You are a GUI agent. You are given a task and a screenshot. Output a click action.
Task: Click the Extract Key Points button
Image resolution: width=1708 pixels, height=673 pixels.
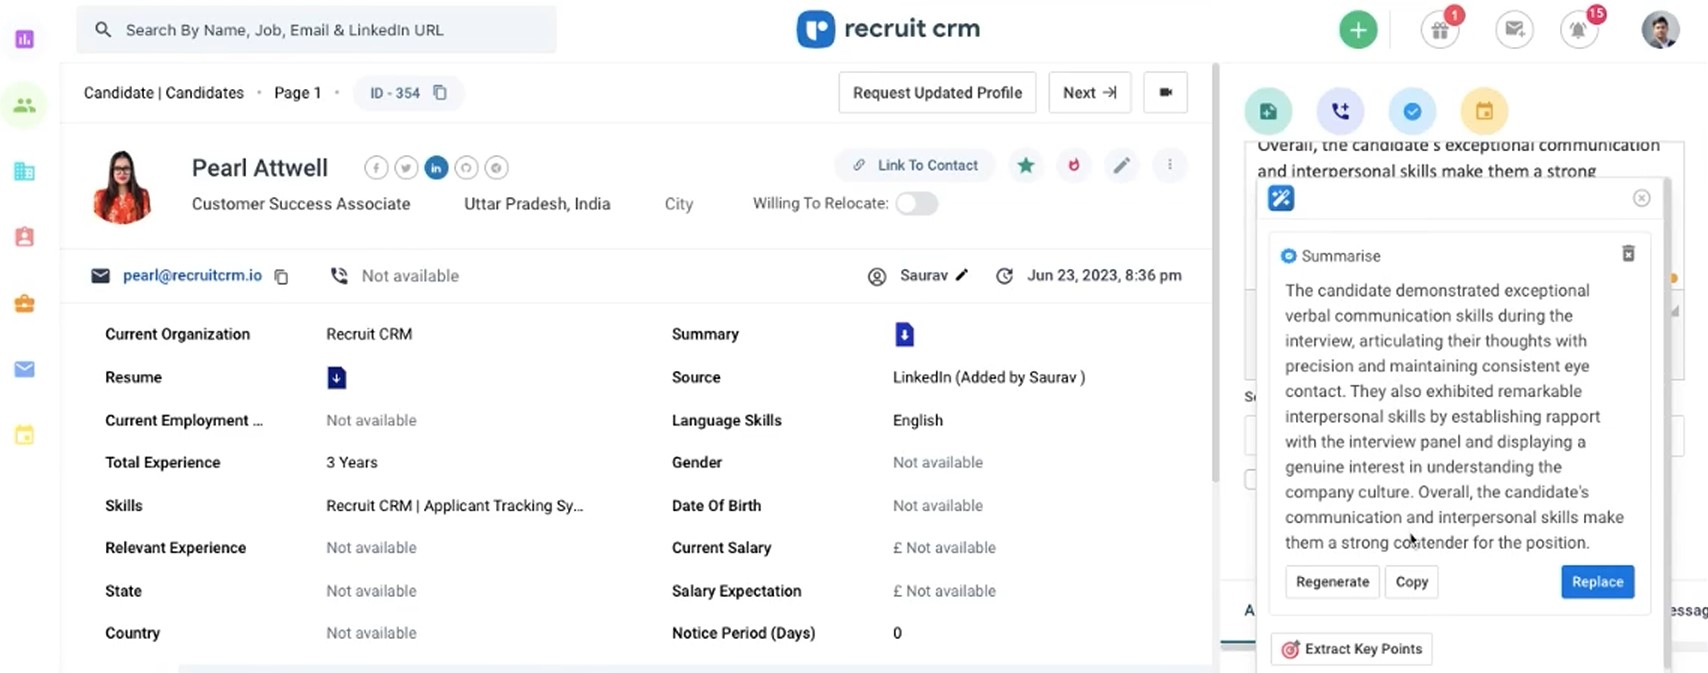click(1351, 649)
